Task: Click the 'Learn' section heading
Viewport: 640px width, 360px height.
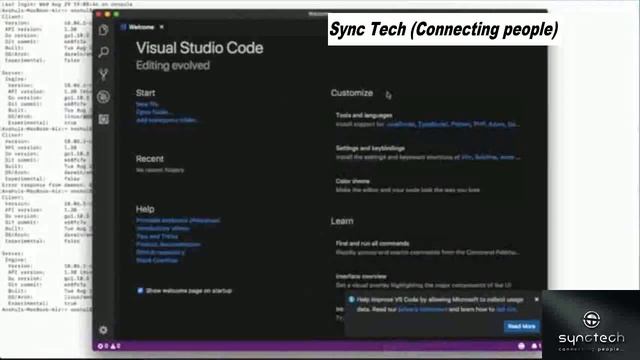Action: tap(342, 221)
